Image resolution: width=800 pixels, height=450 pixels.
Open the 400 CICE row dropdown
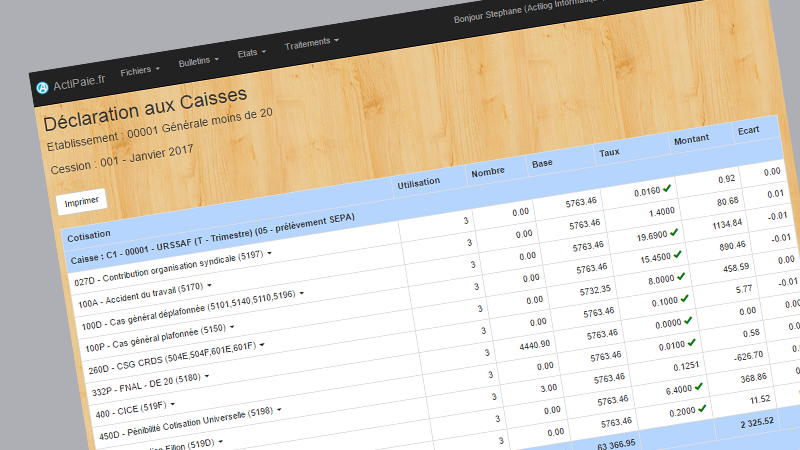click(x=173, y=405)
